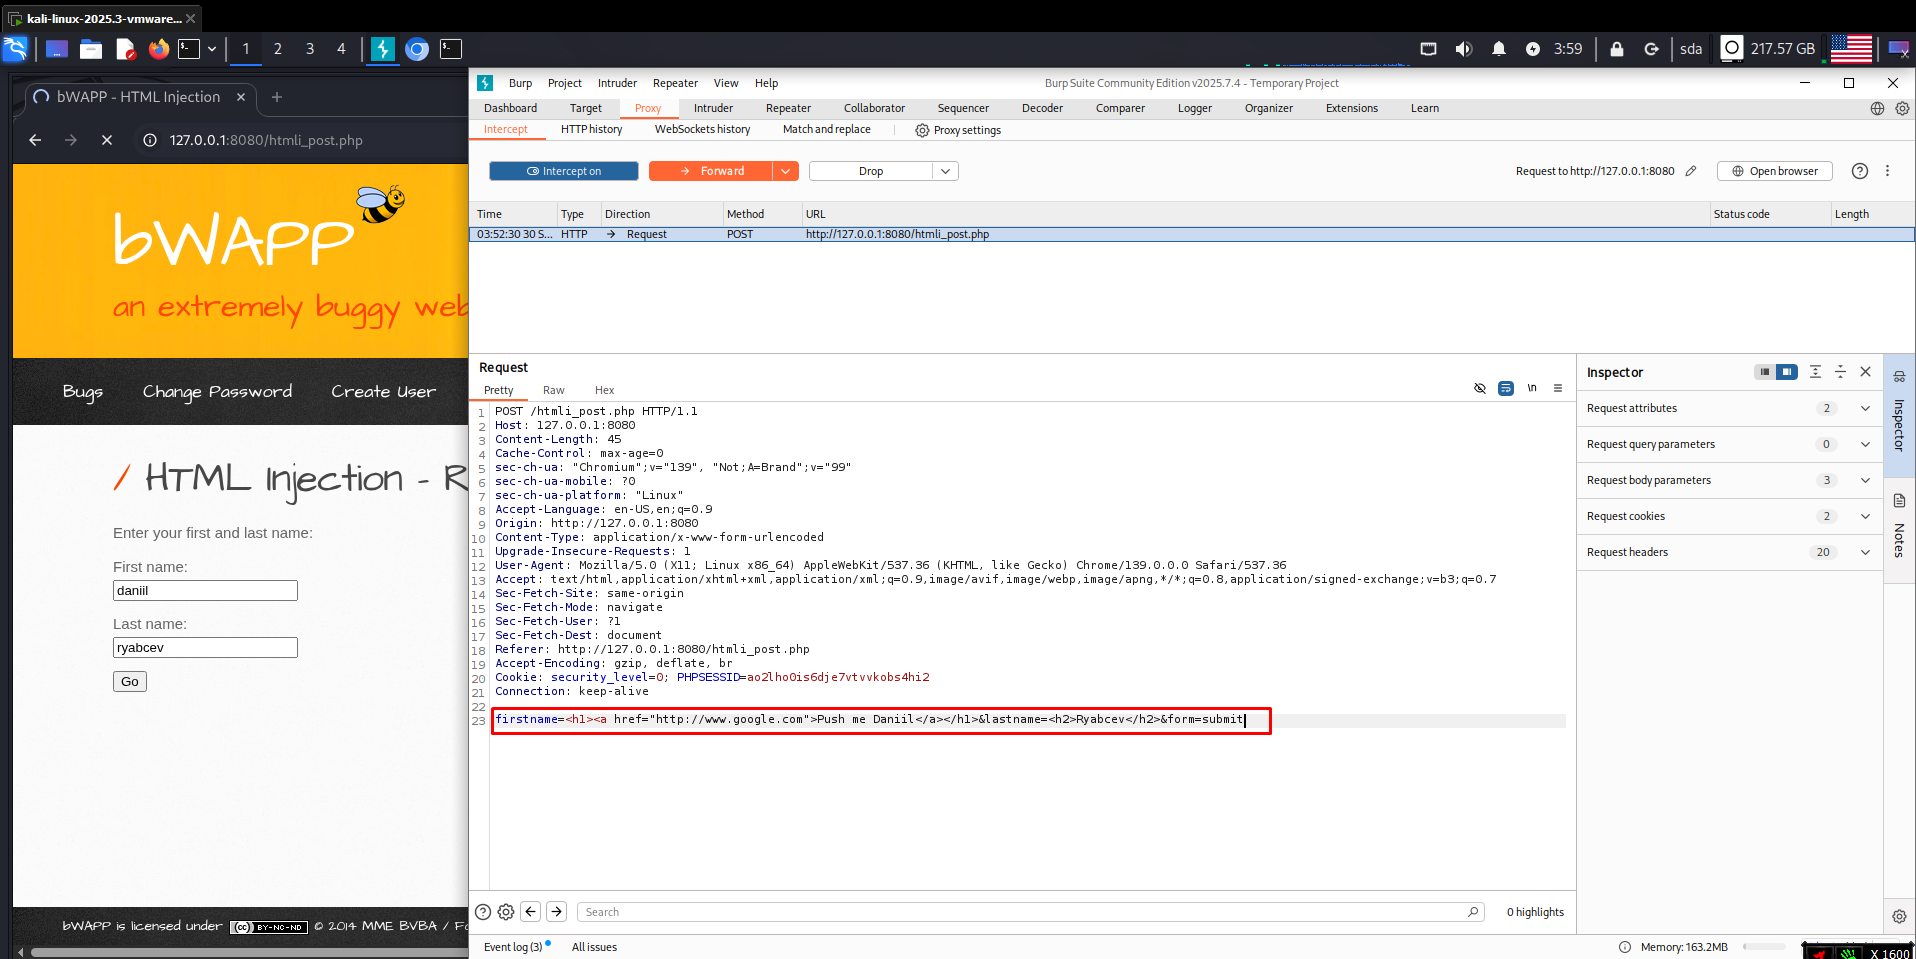
Task: Expand Request cookies section in Inspector
Action: (1864, 516)
